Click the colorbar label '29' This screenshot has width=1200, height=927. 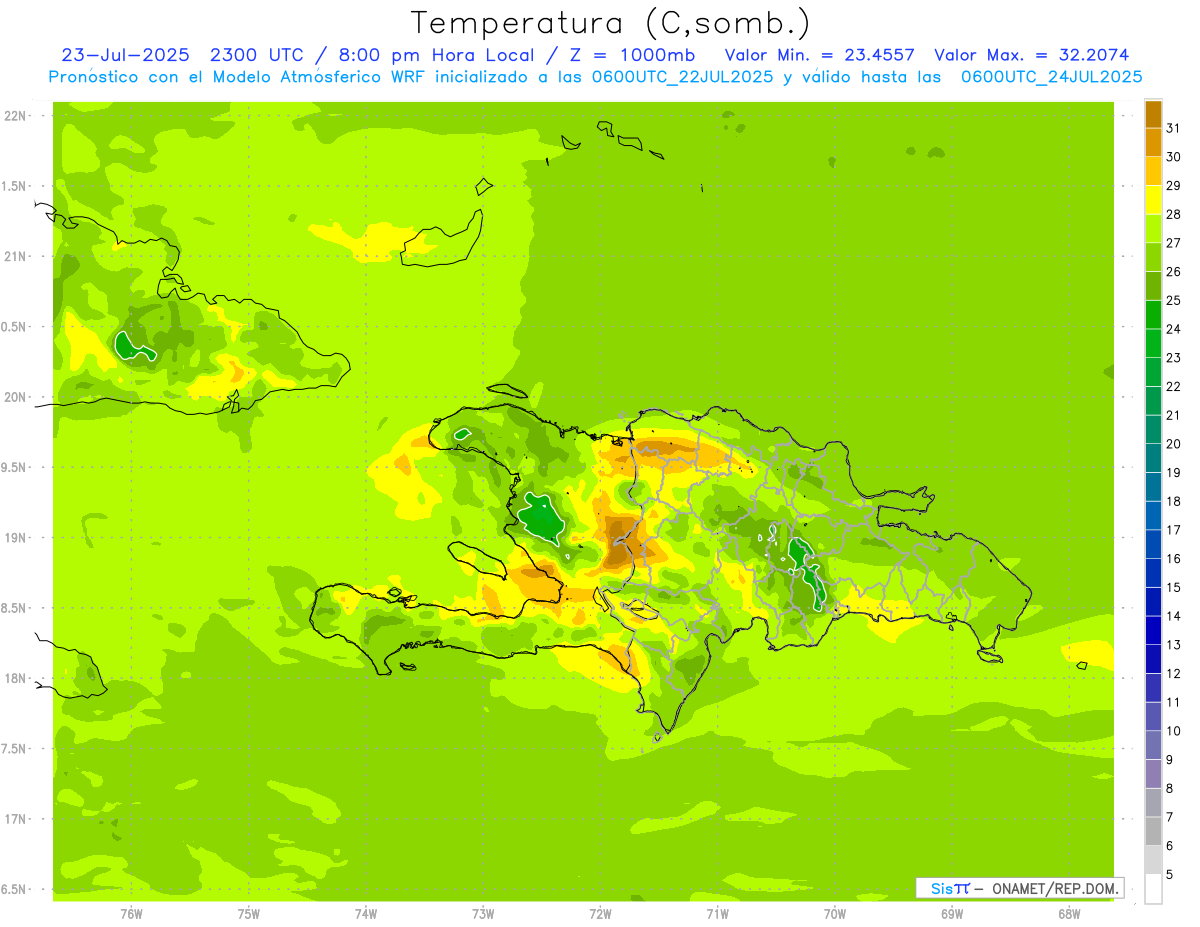point(1174,185)
